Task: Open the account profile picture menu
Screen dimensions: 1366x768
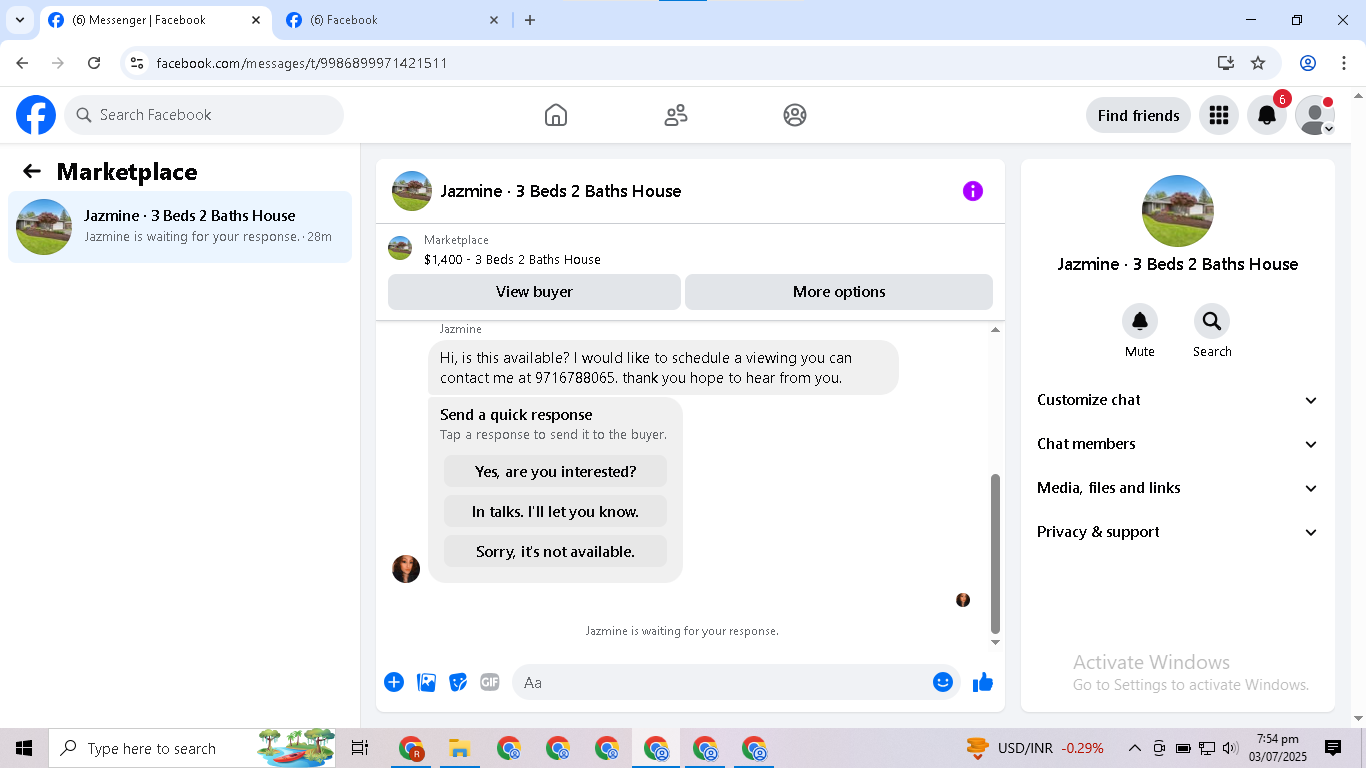Action: [1315, 115]
